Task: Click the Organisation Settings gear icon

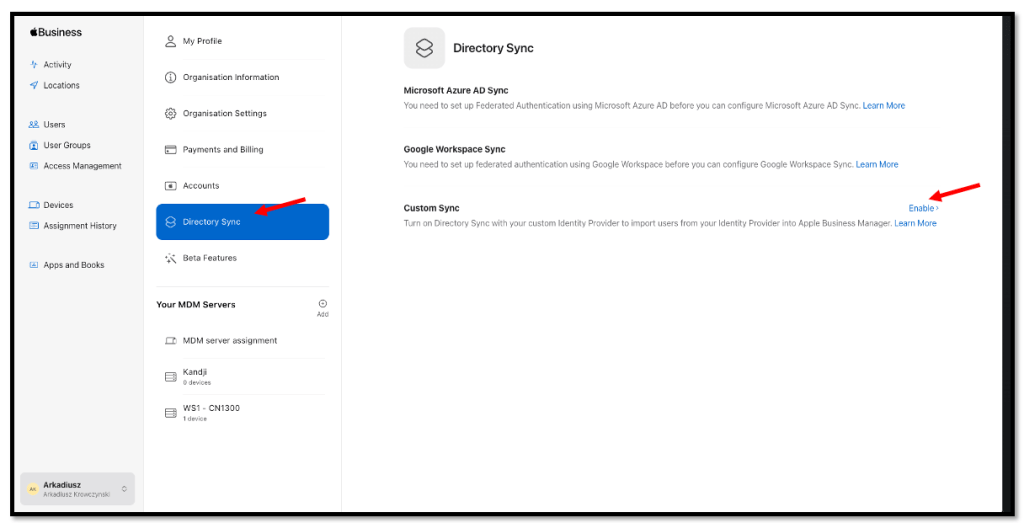Action: coord(170,114)
